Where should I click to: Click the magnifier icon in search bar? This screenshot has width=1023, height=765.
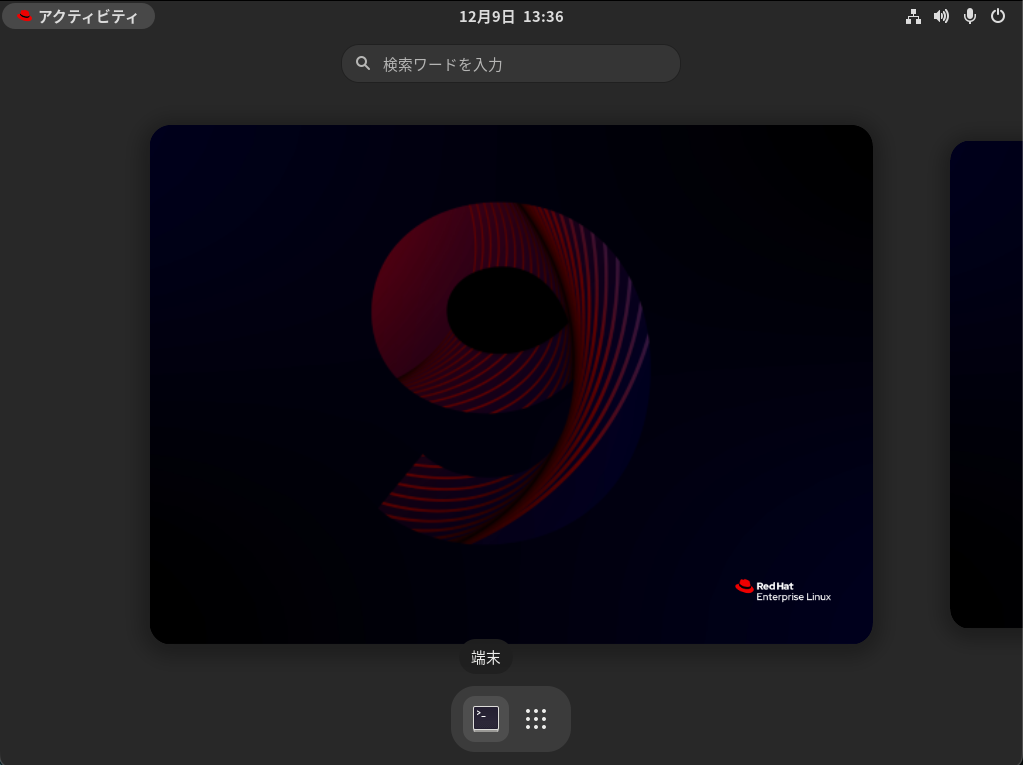point(363,64)
